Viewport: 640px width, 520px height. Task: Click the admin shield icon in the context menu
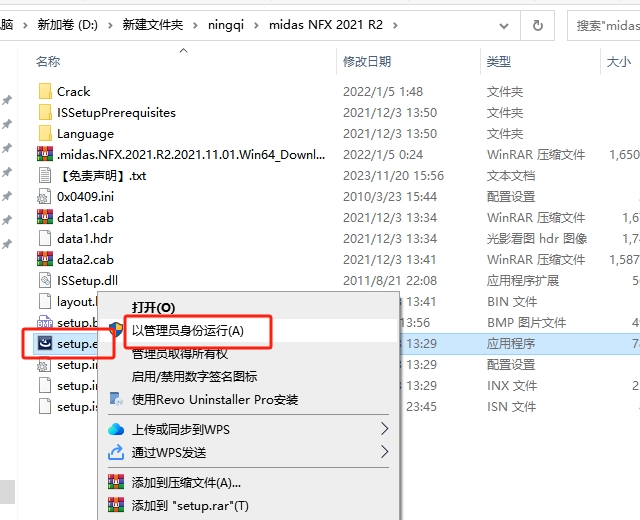click(116, 330)
